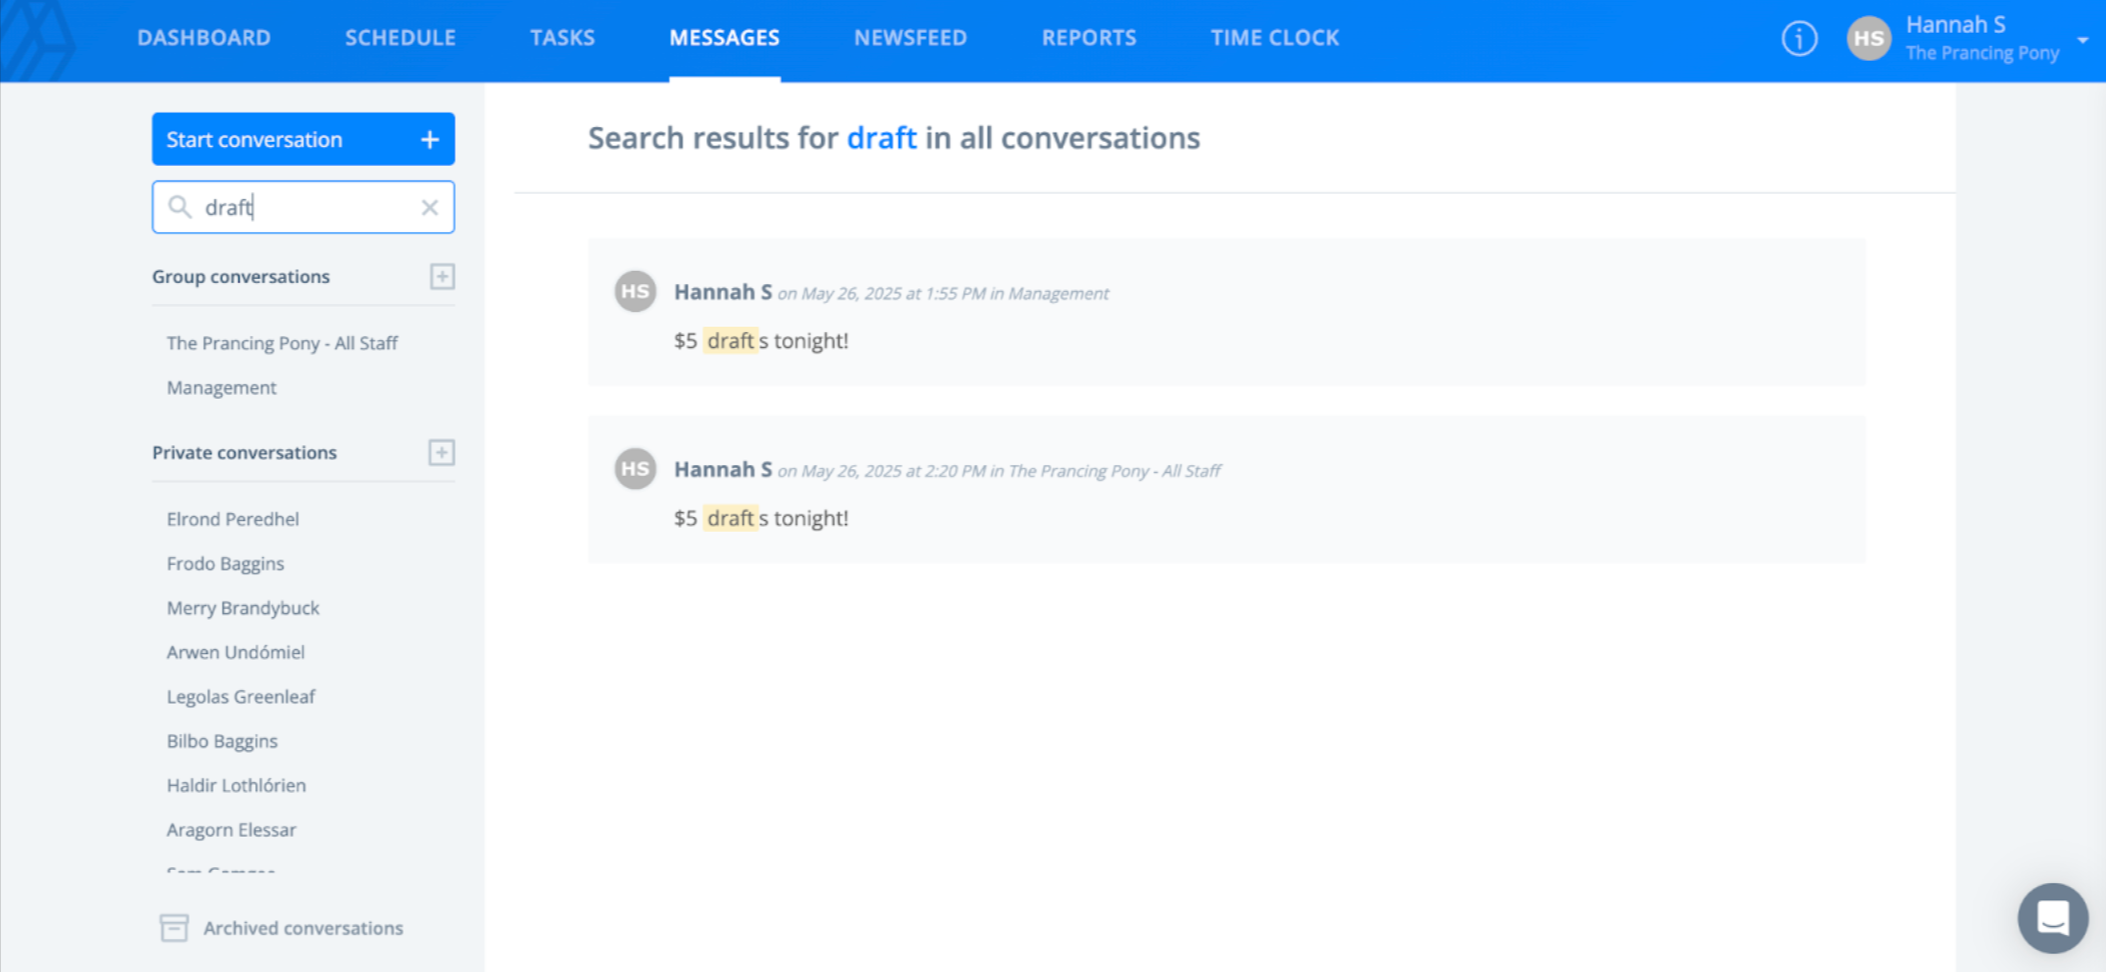The height and width of the screenshot is (972, 2106).
Task: Click Hannah S avatar in Management result
Action: click(635, 292)
